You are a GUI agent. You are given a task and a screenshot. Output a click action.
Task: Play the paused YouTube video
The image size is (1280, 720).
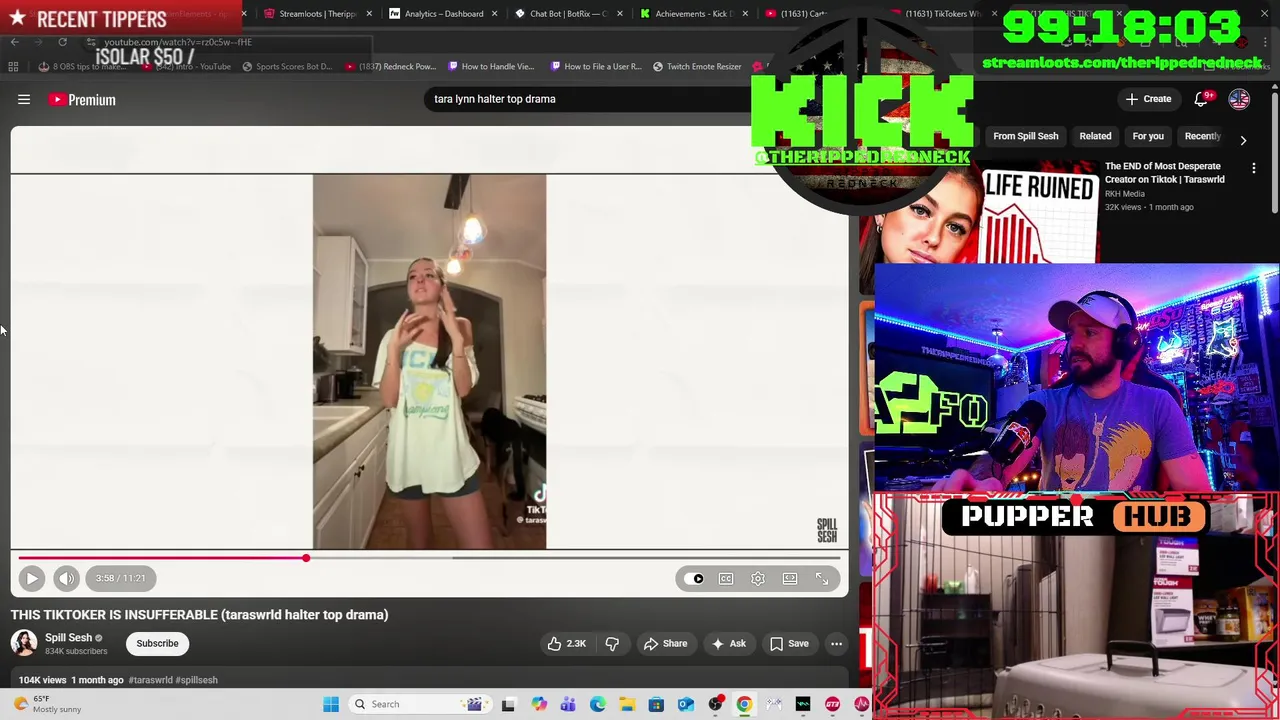[x=31, y=578]
